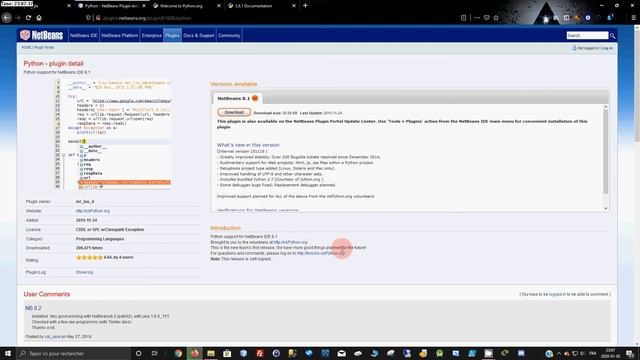
Task: Open the new tab plus button
Action: pos(305,6)
